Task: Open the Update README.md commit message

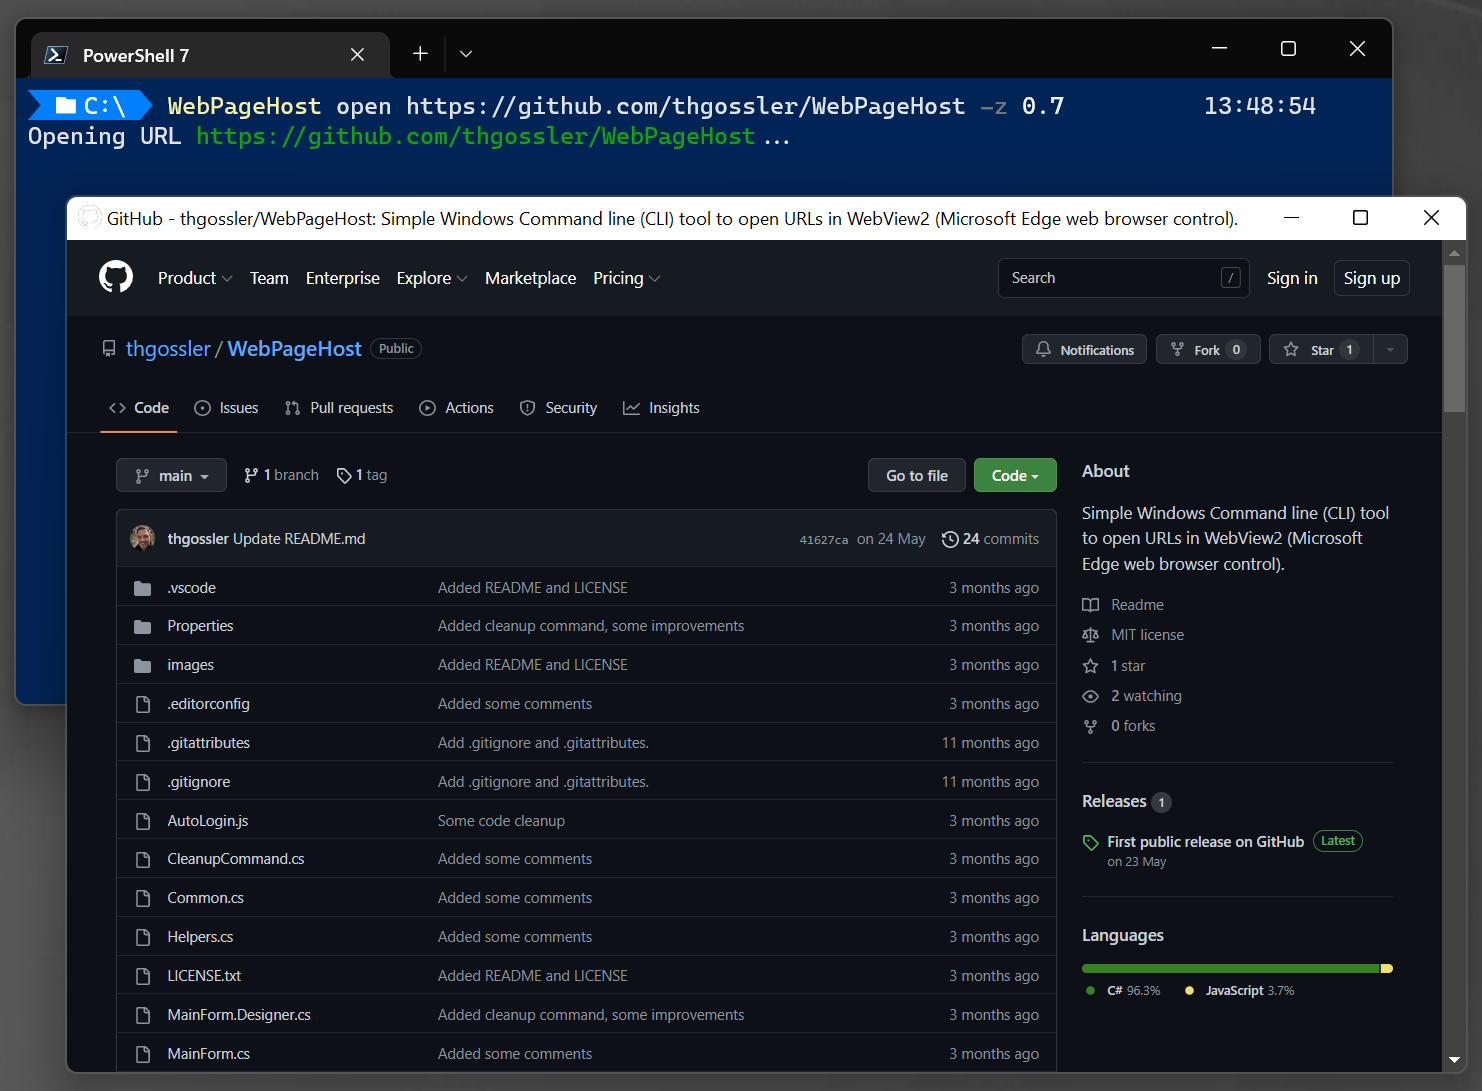Action: click(299, 539)
